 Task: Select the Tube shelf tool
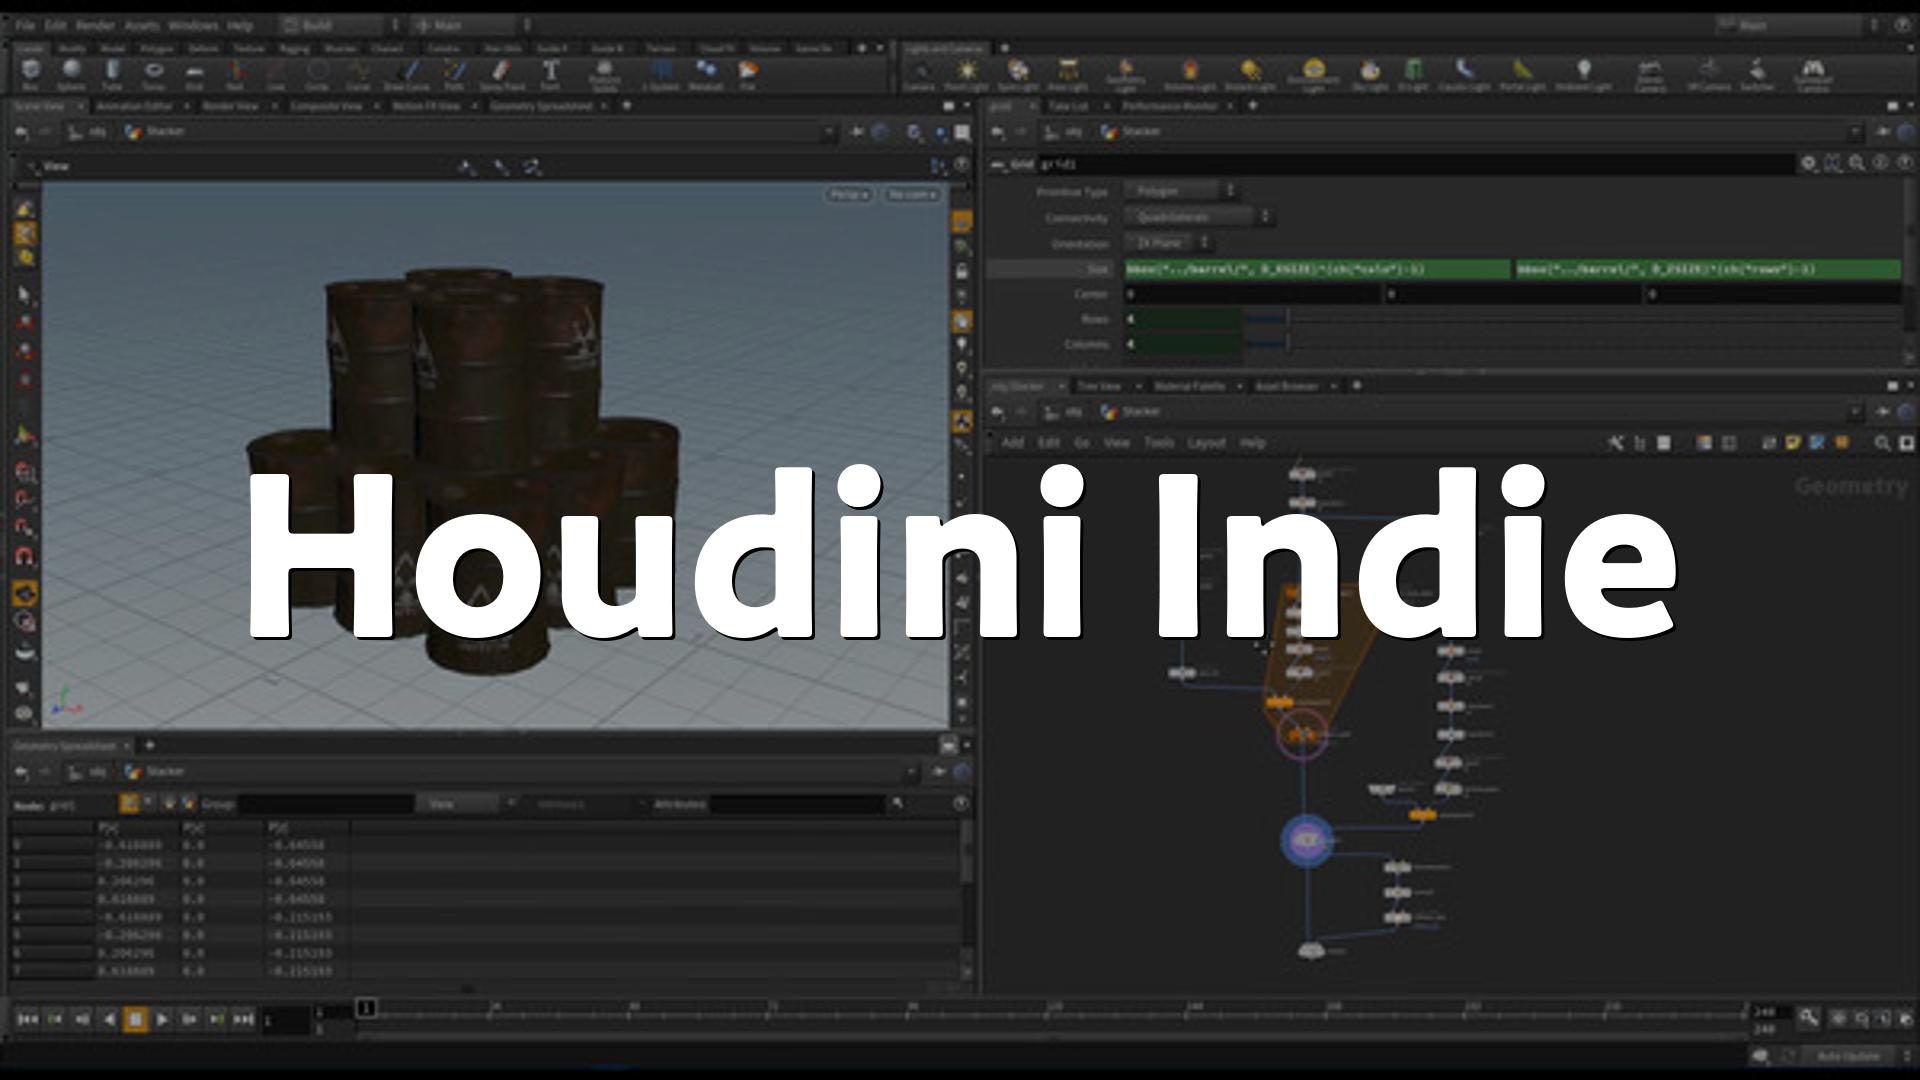coord(112,74)
